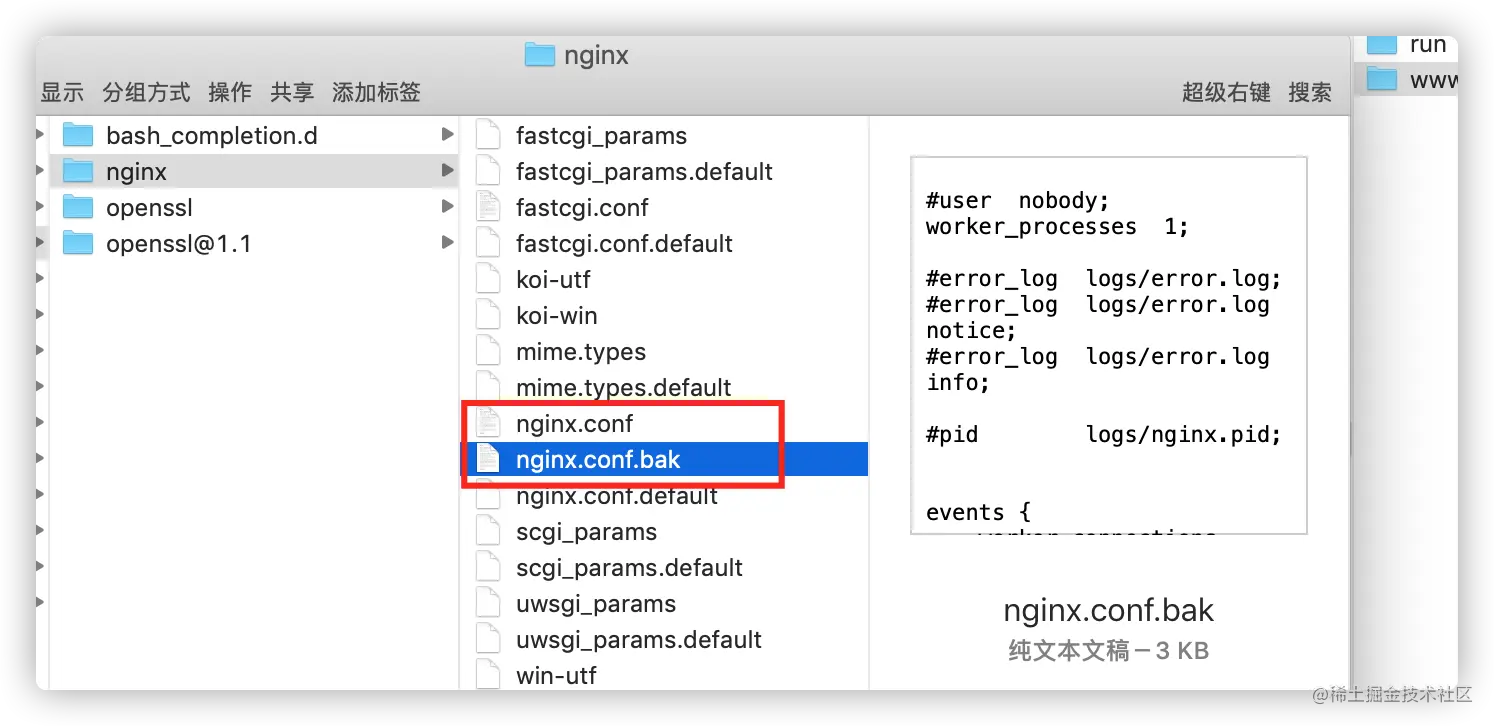This screenshot has width=1494, height=726.
Task: Select the fastcgi_params.default file name
Action: pyautogui.click(x=644, y=171)
